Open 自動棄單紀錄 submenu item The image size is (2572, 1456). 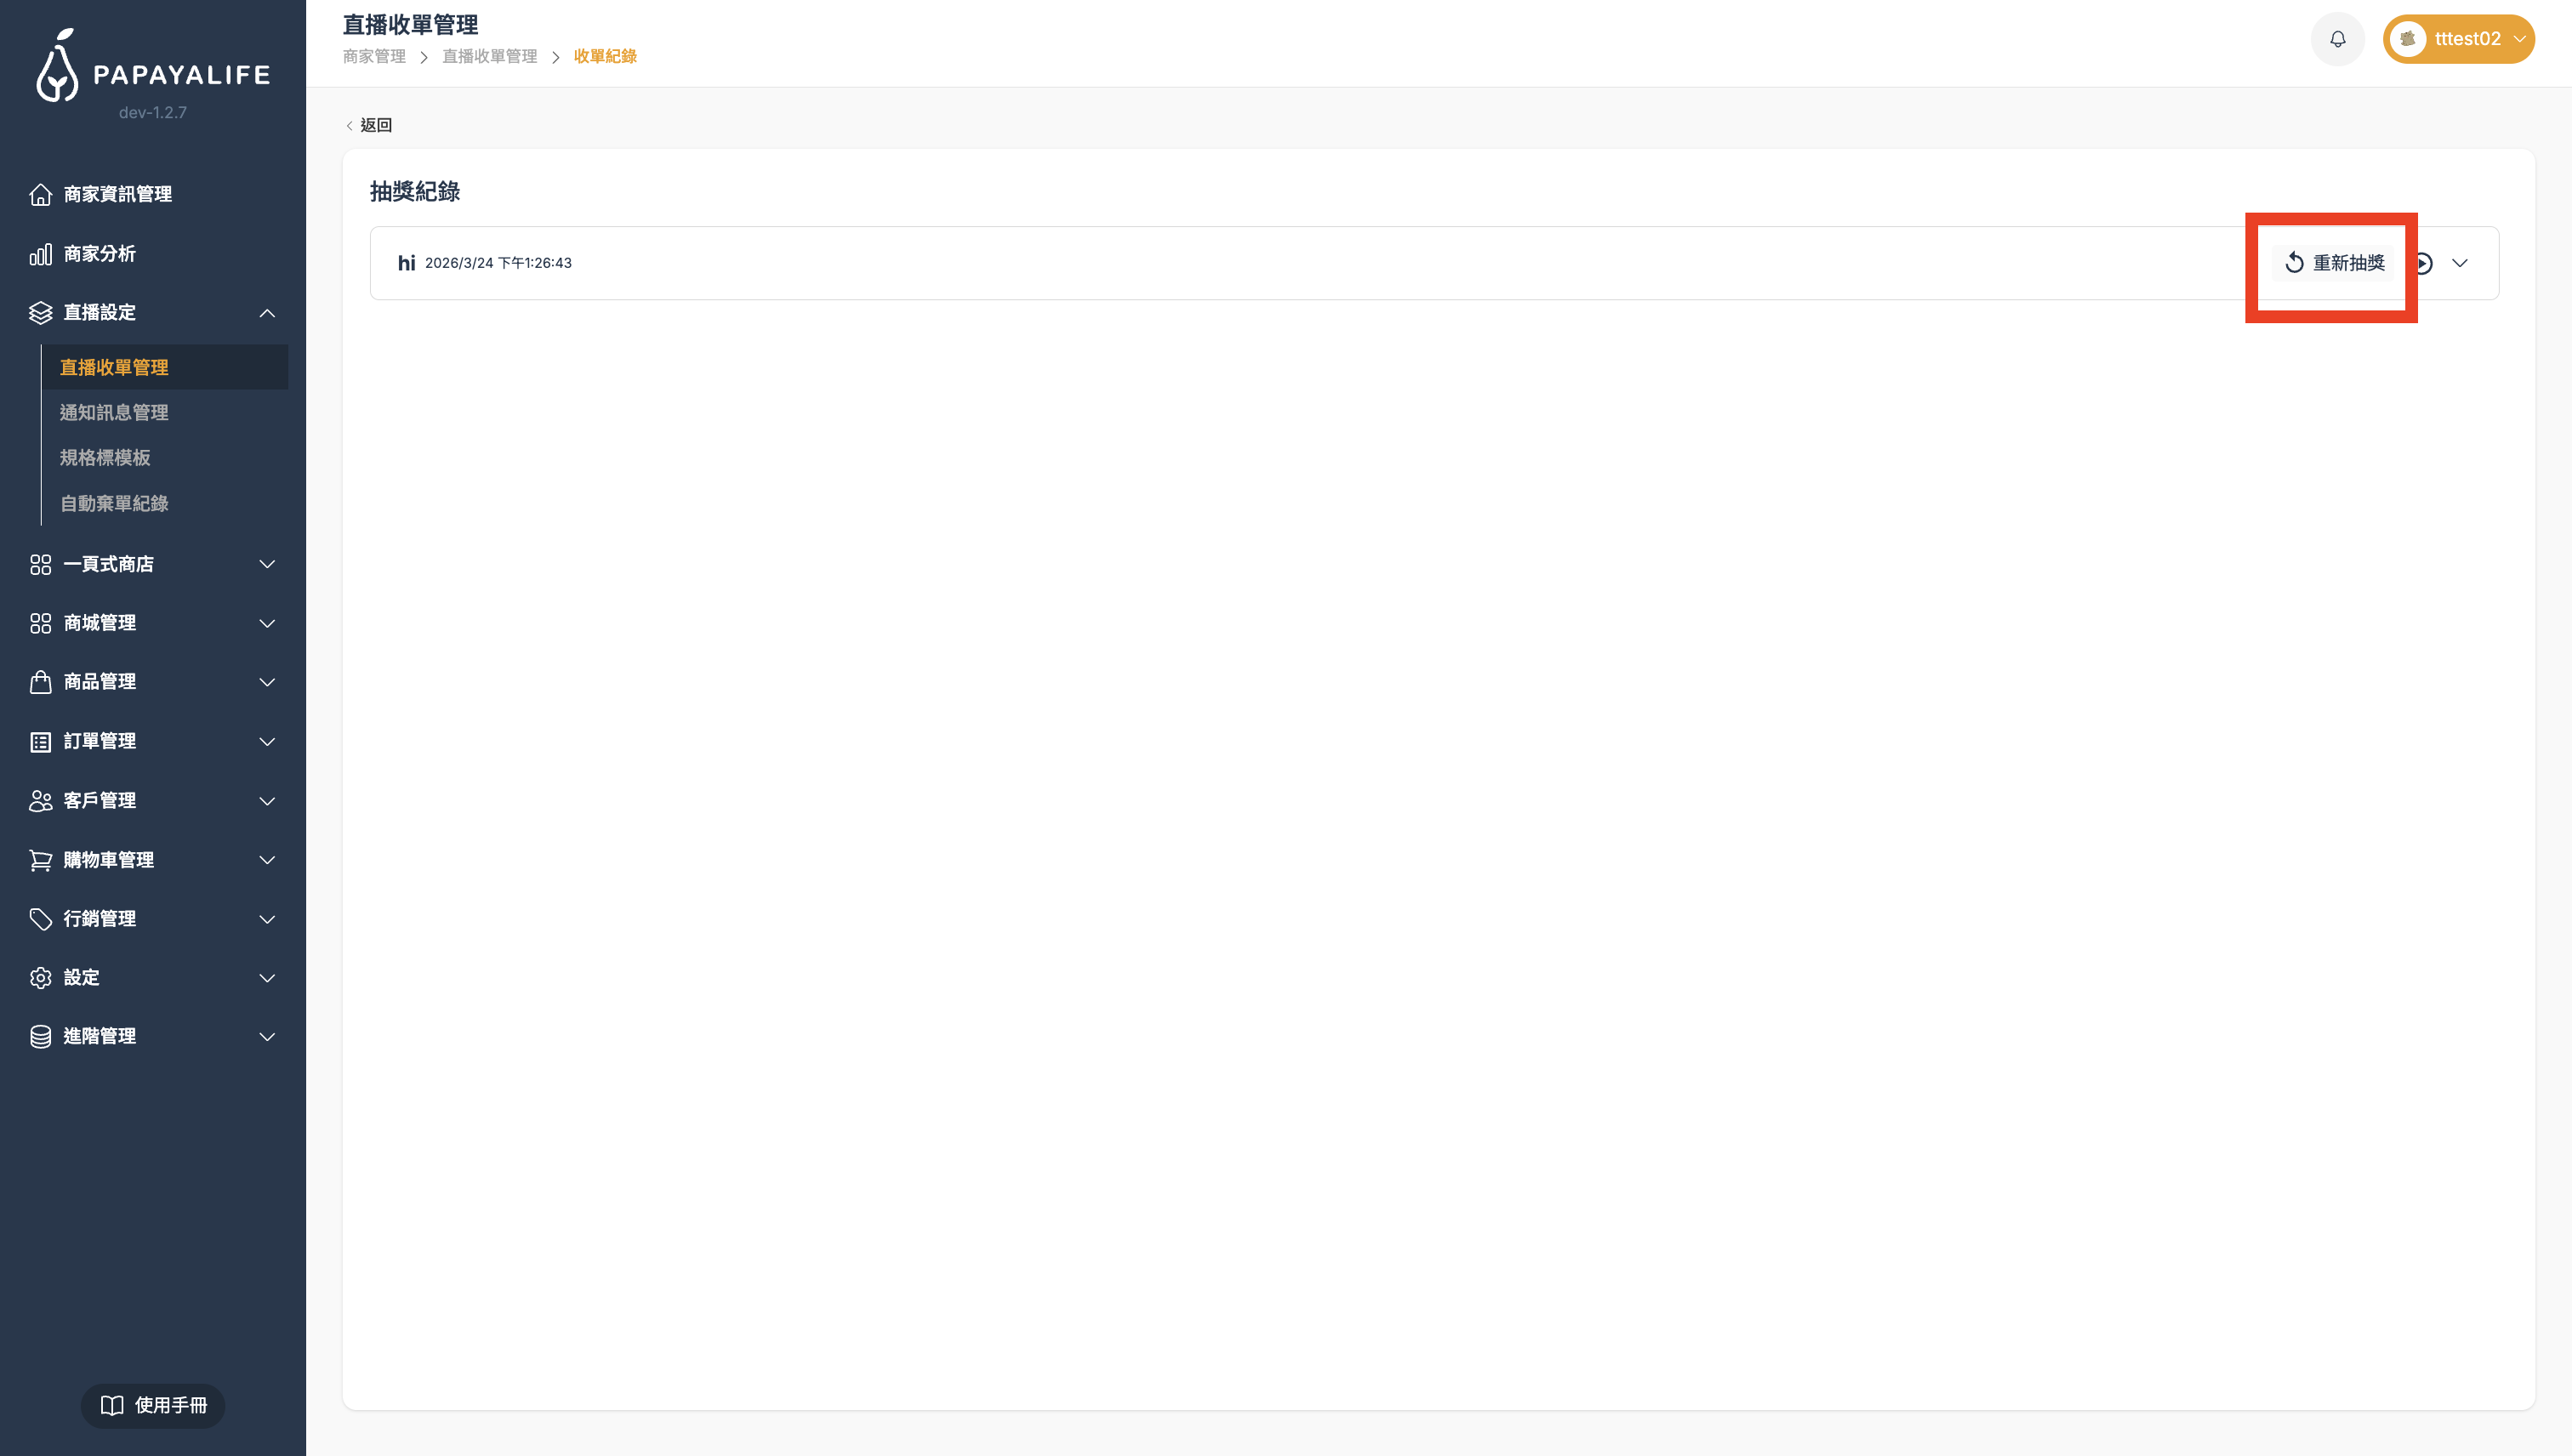114,503
